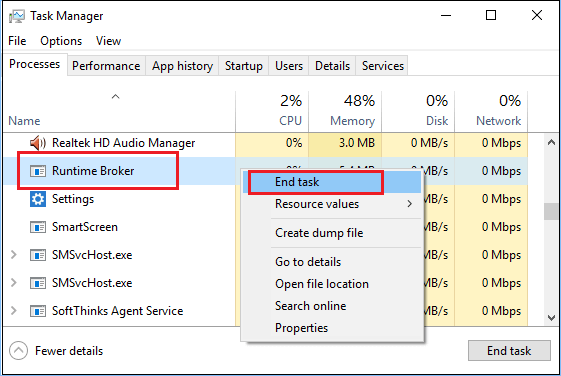The height and width of the screenshot is (376, 561).
Task: Click the 0 Mbps network value in the SmartScreen row
Action: (501, 227)
